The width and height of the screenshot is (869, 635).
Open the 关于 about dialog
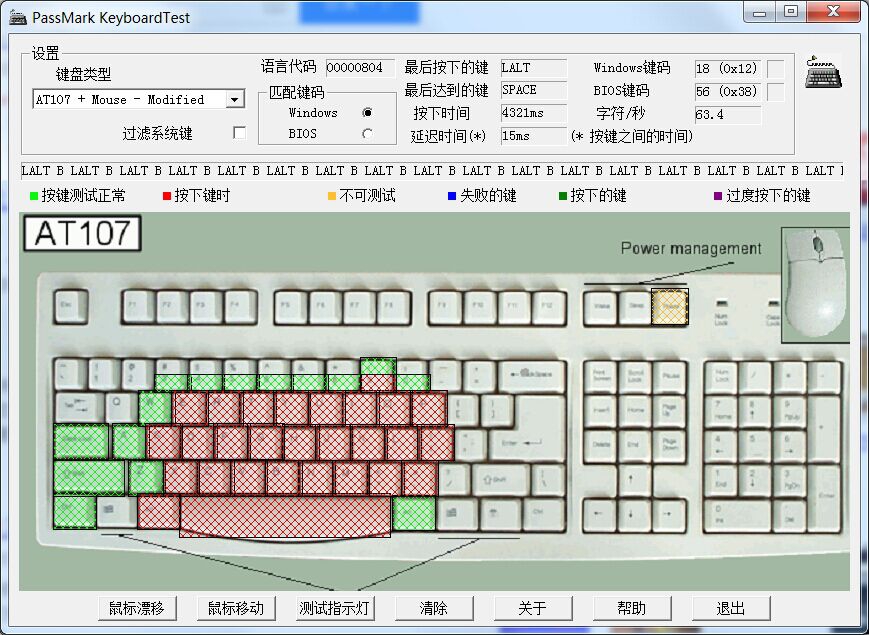click(x=533, y=608)
